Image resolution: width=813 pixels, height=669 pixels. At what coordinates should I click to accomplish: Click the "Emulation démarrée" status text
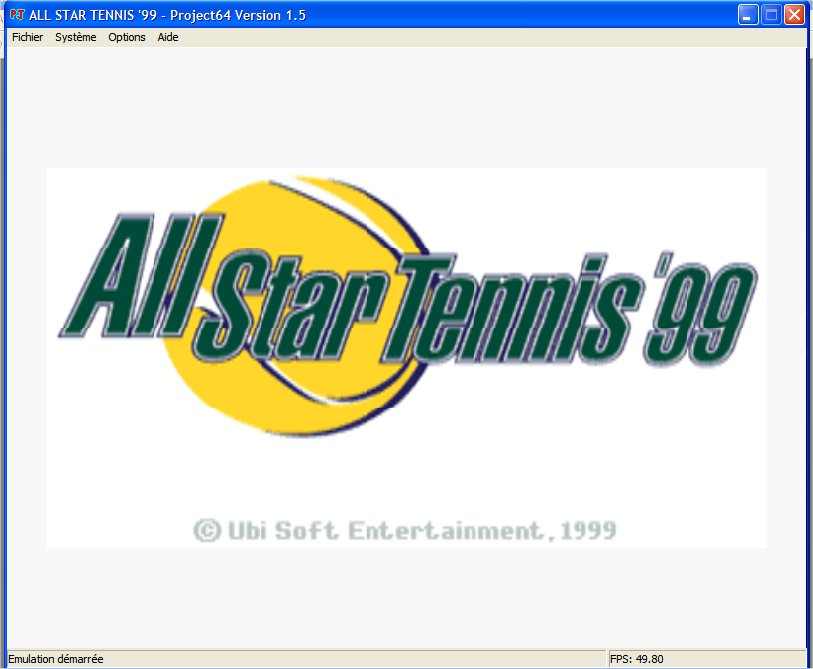coord(56,659)
